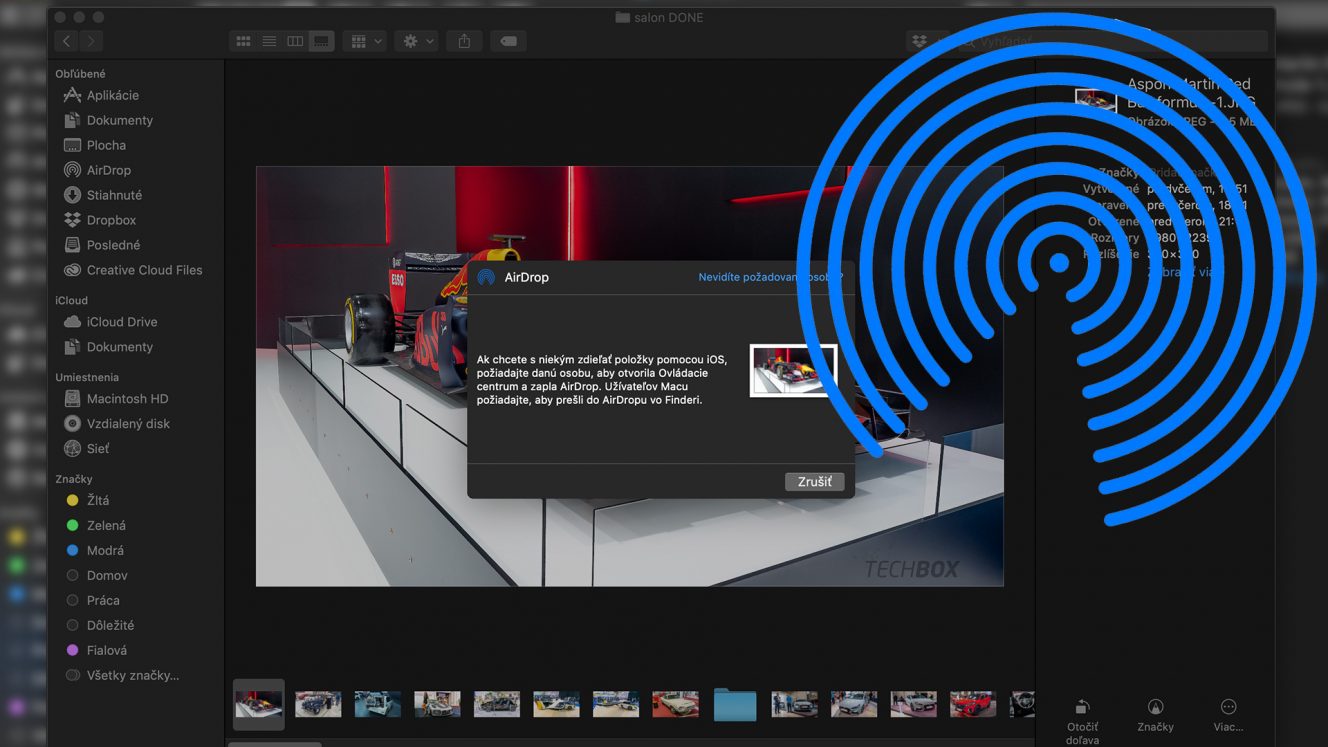
Task: Switch Finder to gallery view
Action: (x=321, y=41)
